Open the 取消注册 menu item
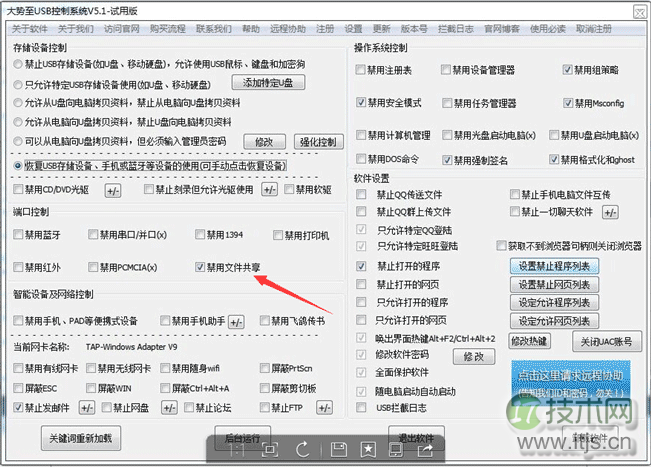The width and height of the screenshot is (651, 467). [594, 29]
